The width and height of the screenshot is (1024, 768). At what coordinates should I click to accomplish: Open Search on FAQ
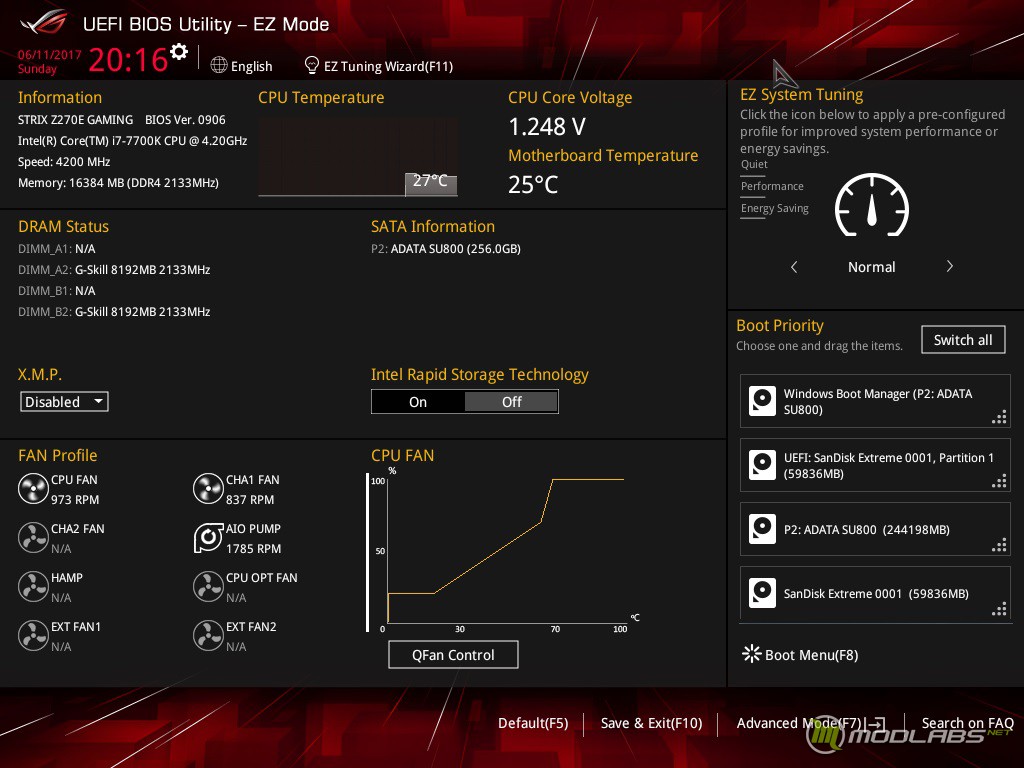967,723
